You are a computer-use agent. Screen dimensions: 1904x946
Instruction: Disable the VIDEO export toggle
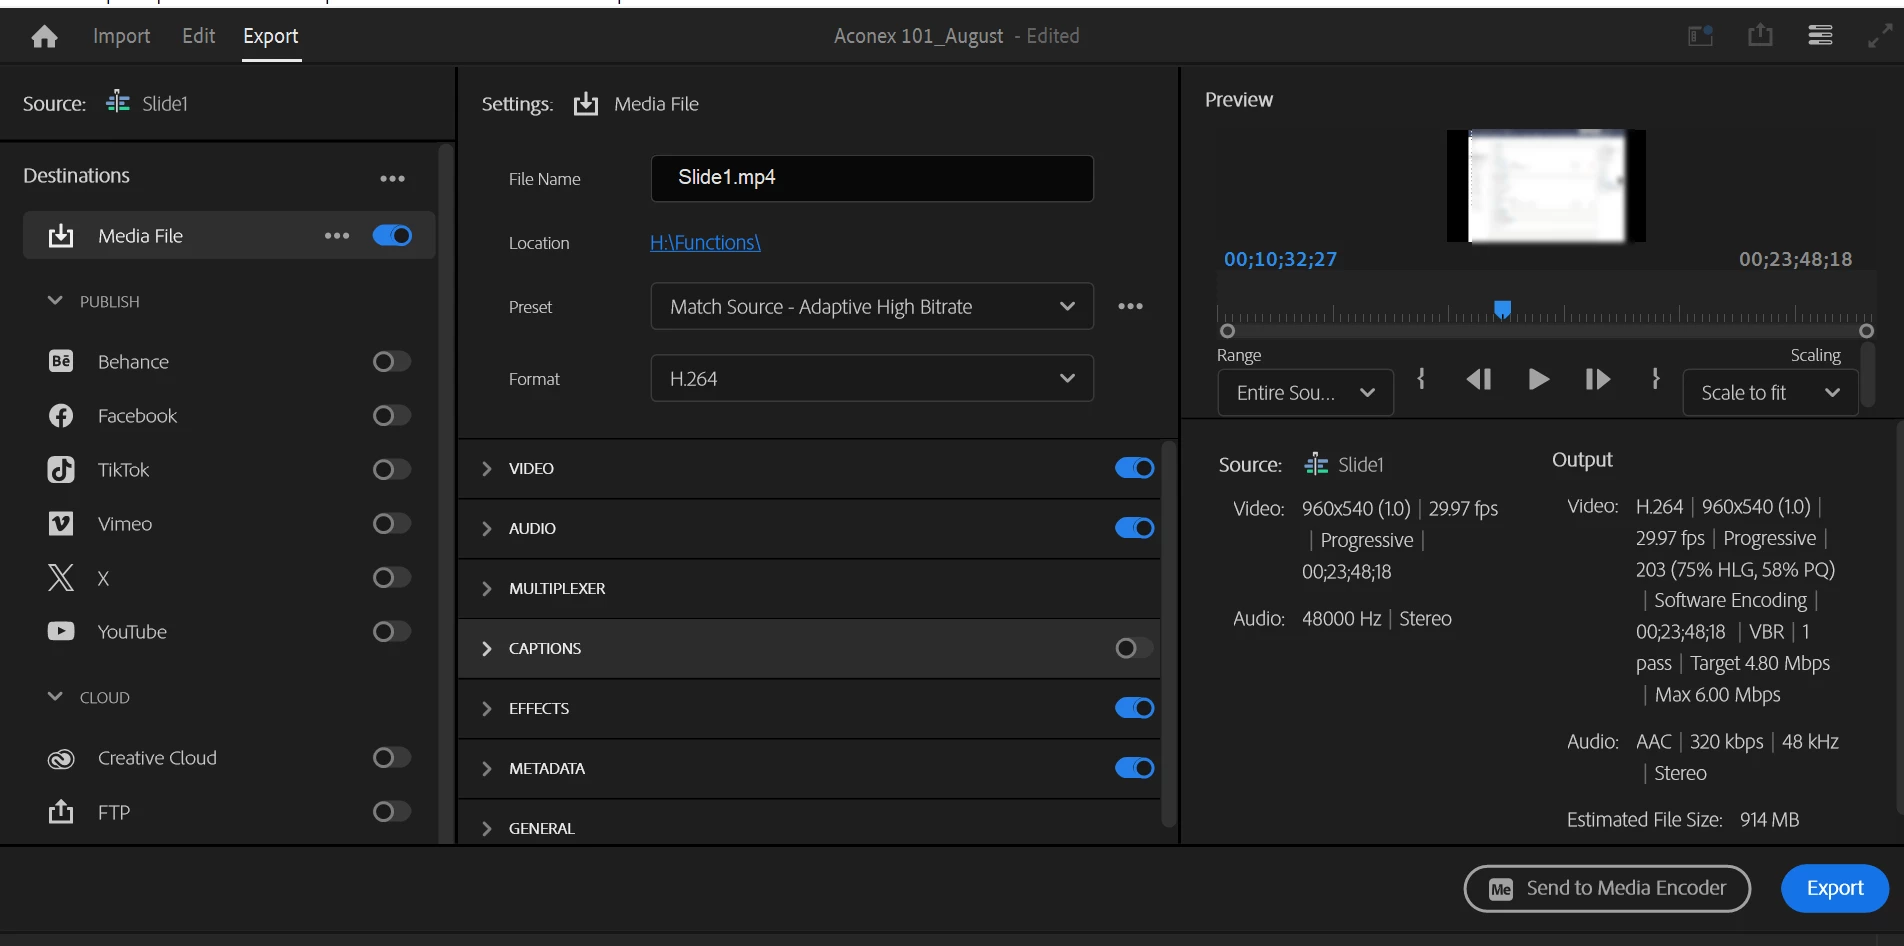pos(1134,468)
